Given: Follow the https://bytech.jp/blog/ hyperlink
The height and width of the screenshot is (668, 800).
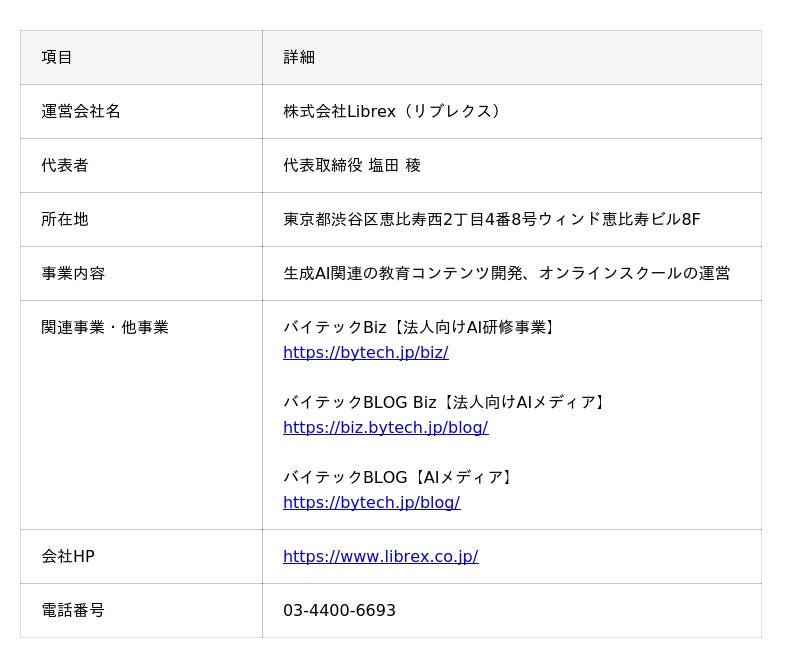Looking at the screenshot, I should click(x=371, y=502).
